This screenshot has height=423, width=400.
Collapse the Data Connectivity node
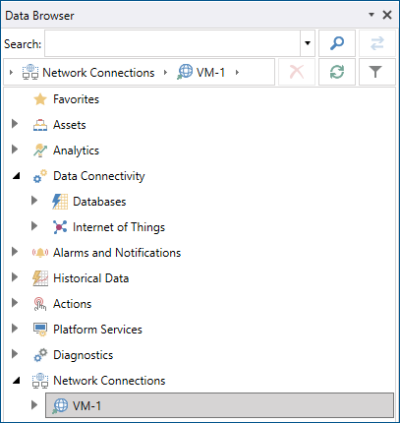16,176
